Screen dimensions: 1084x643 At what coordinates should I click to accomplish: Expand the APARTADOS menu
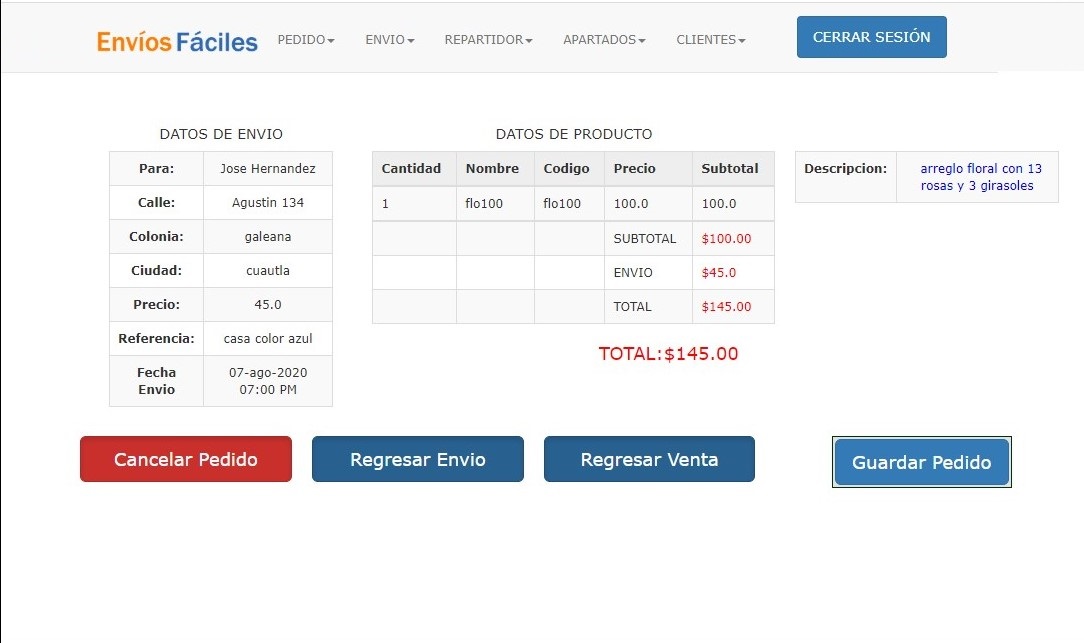coord(604,40)
